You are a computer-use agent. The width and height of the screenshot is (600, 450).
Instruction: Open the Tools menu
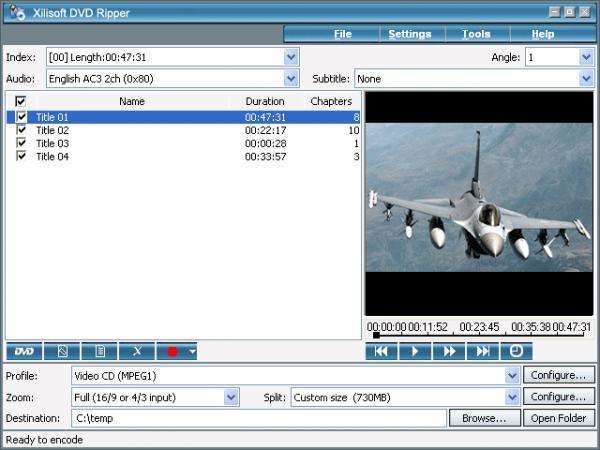[476, 34]
